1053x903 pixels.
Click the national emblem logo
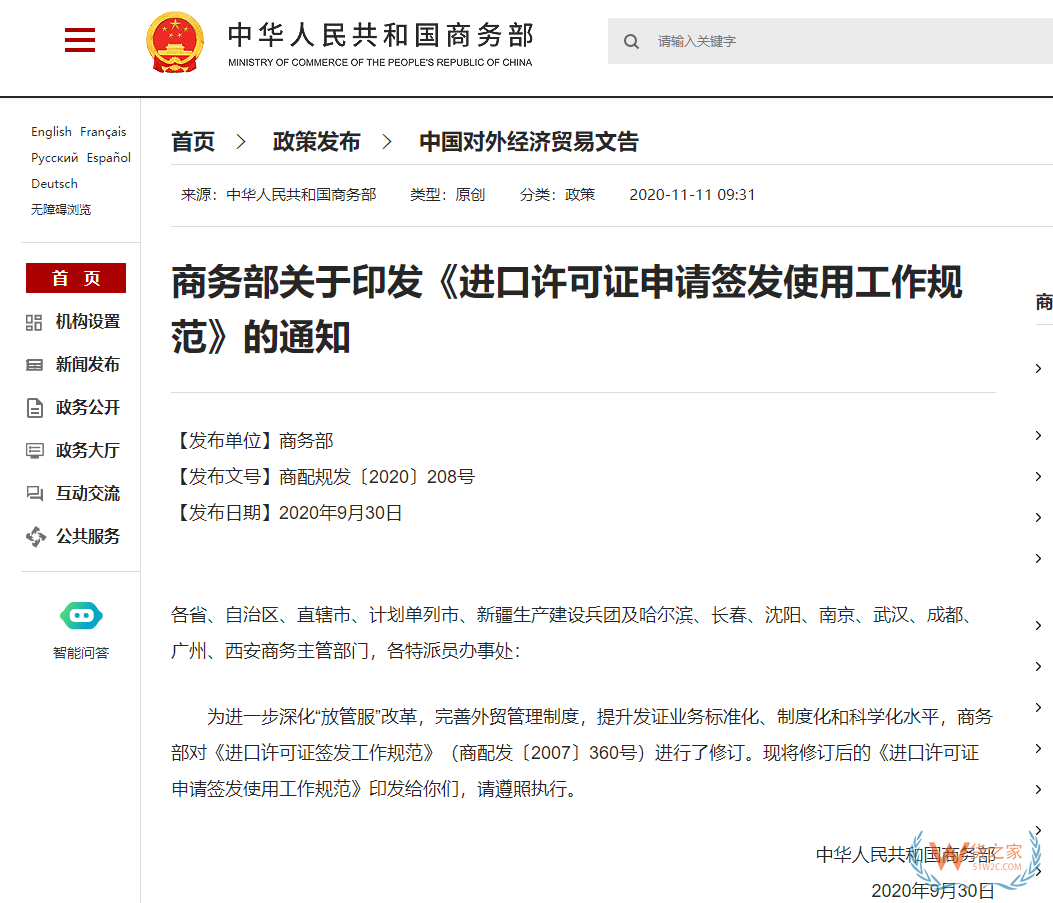(176, 42)
